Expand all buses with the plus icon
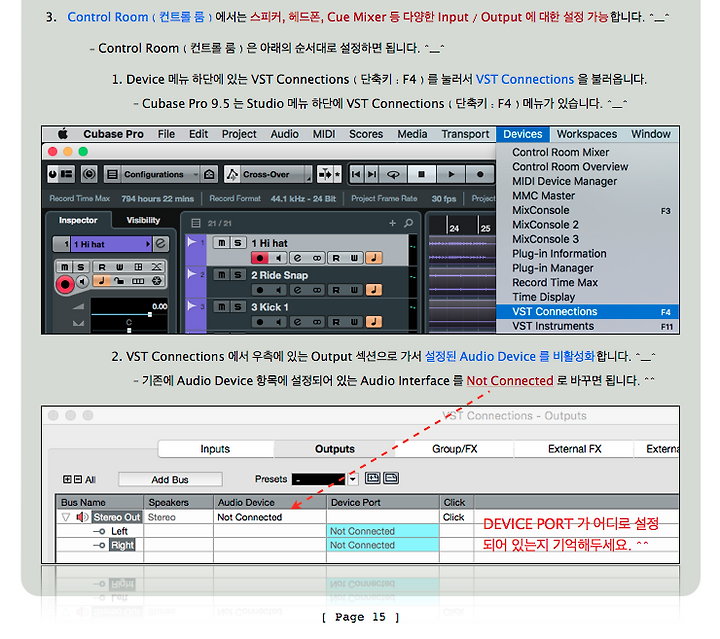The width and height of the screenshot is (720, 639). coord(67,479)
